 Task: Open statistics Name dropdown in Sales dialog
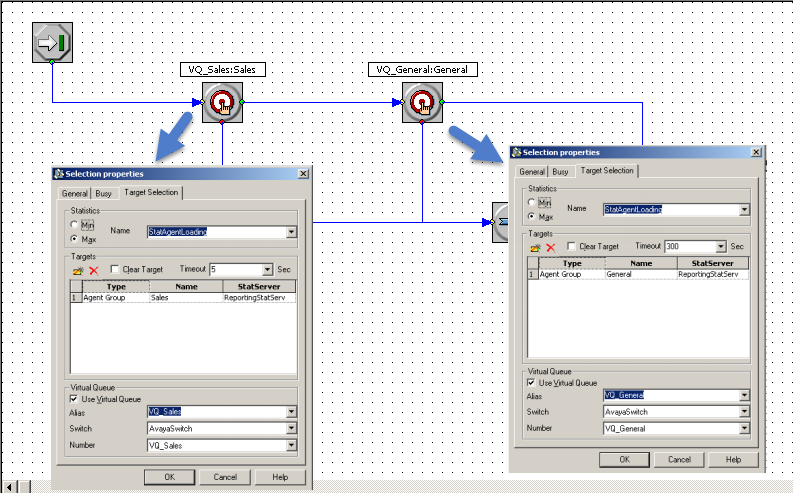tap(291, 232)
